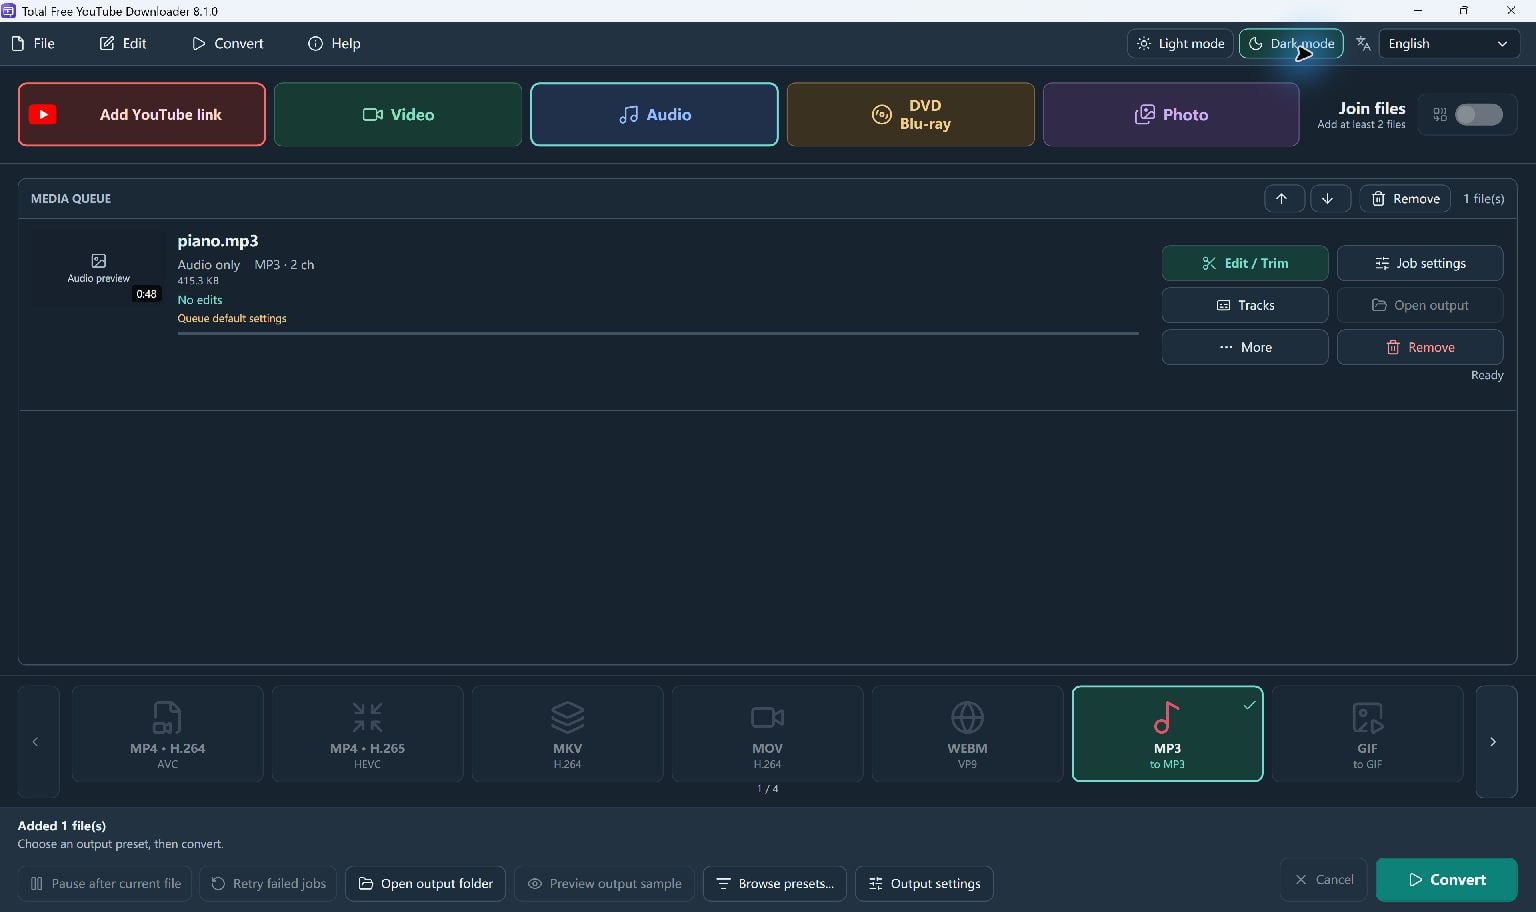Select the WEBM VP9 preset

coord(967,734)
